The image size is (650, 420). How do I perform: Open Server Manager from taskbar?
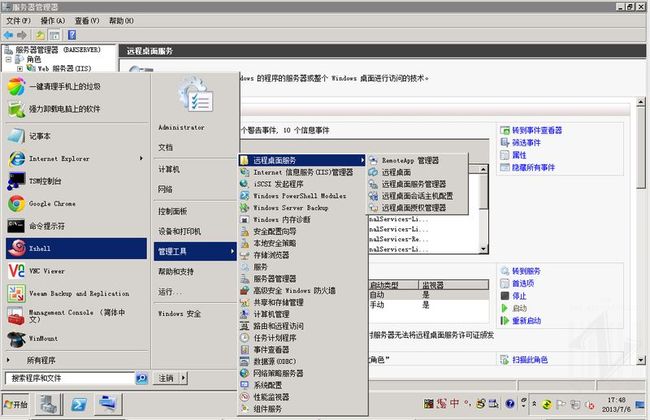(x=49, y=404)
